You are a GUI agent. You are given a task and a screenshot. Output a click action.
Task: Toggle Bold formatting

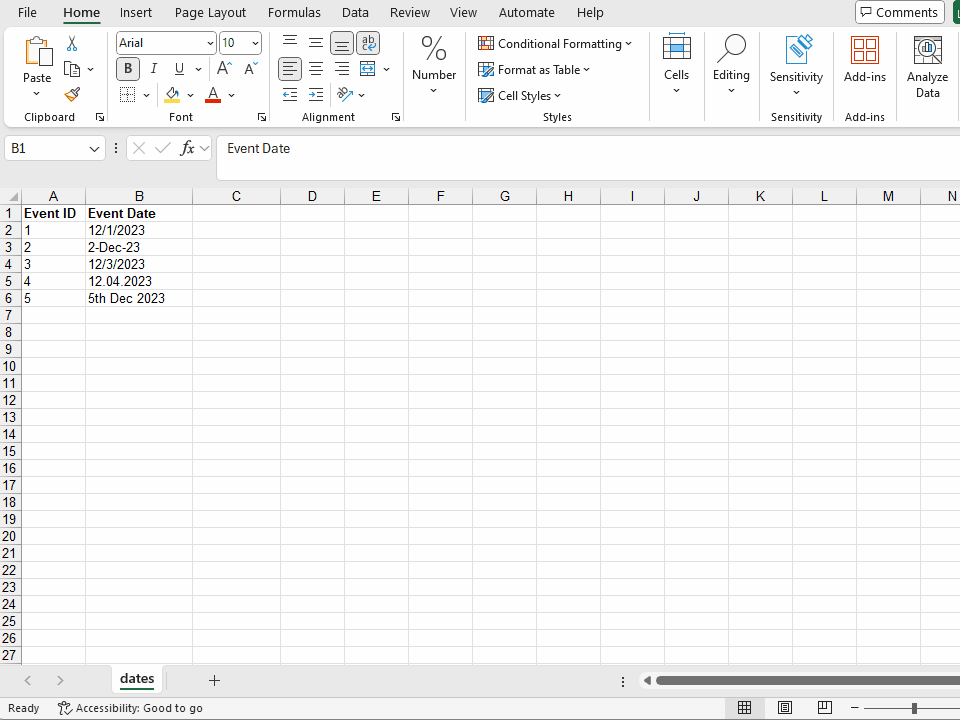click(128, 69)
